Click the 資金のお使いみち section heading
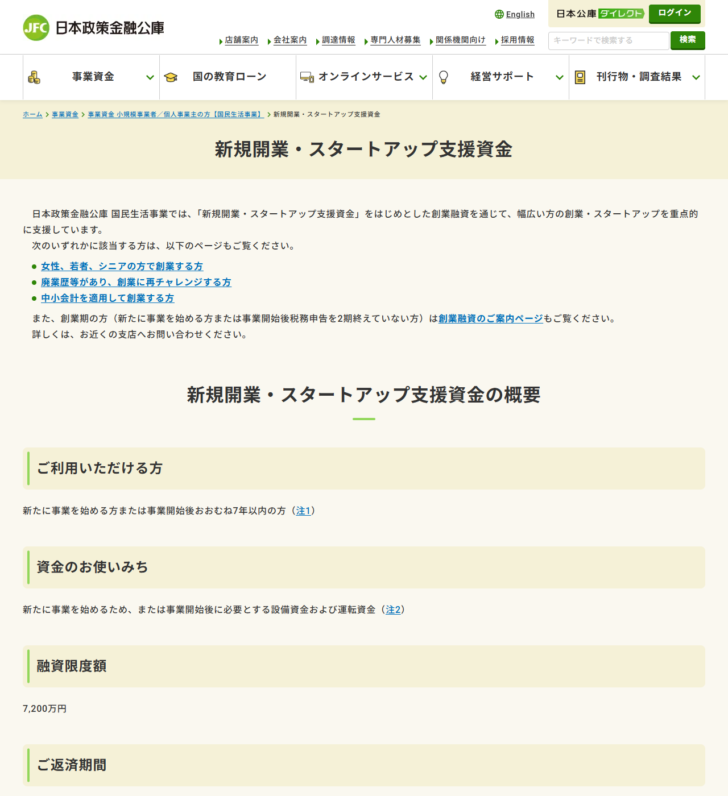Screen dimensions: 728x796 tap(92, 567)
